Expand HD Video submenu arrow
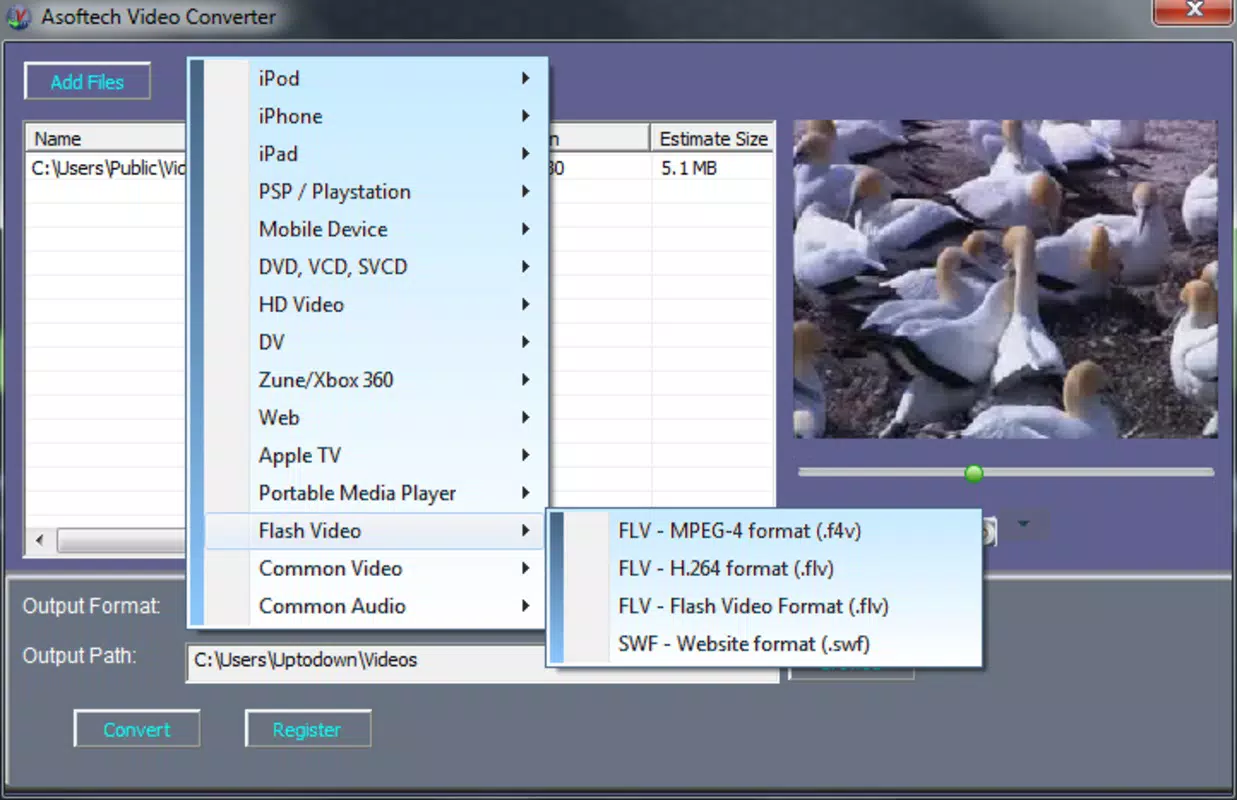Image resolution: width=1237 pixels, height=800 pixels. 525,304
